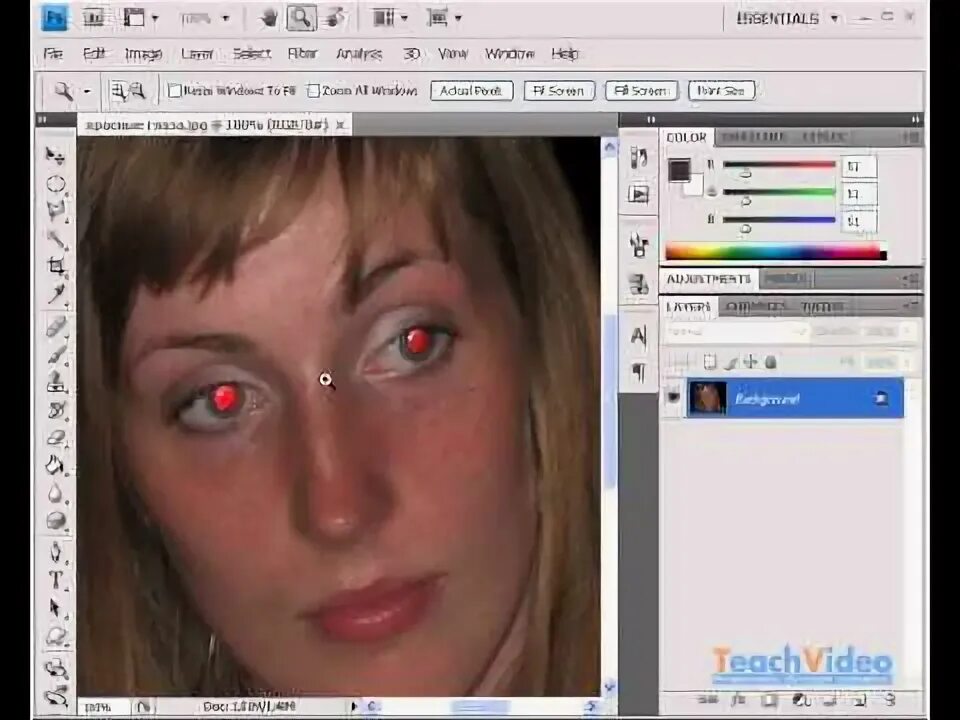Toggle lock position in Layers

[751, 362]
